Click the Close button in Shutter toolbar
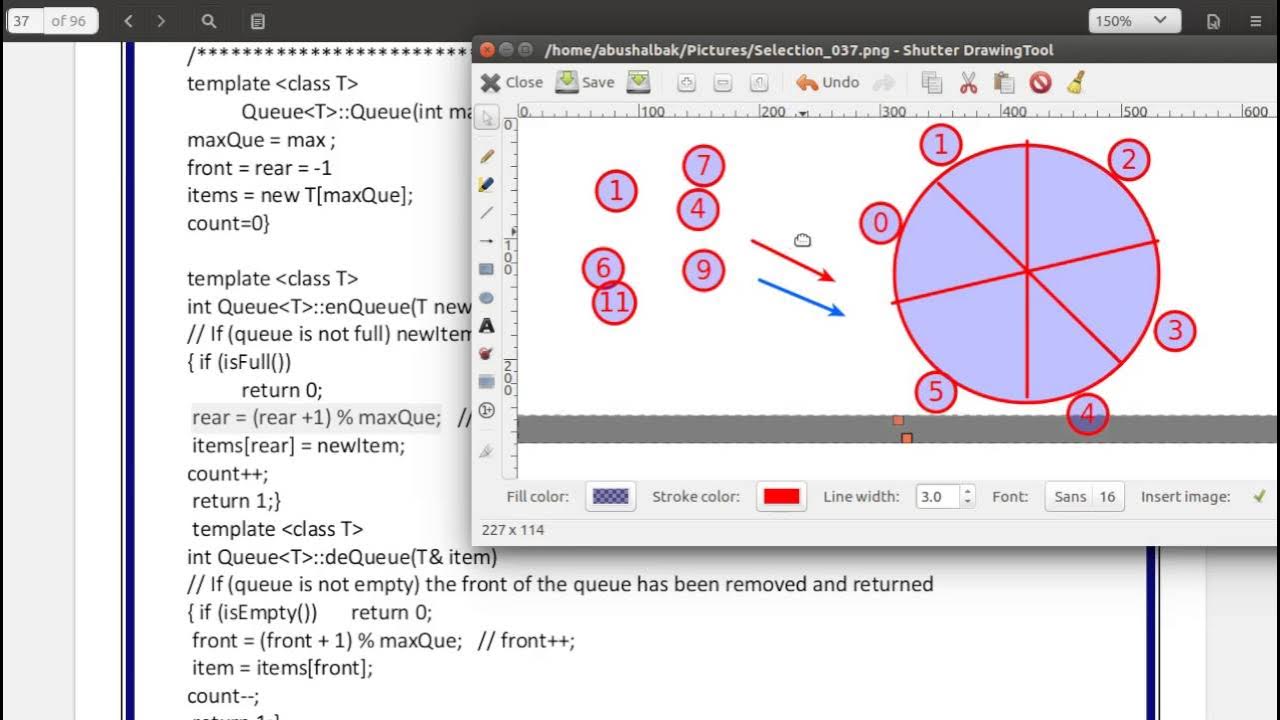Image resolution: width=1280 pixels, height=720 pixels. 512,82
